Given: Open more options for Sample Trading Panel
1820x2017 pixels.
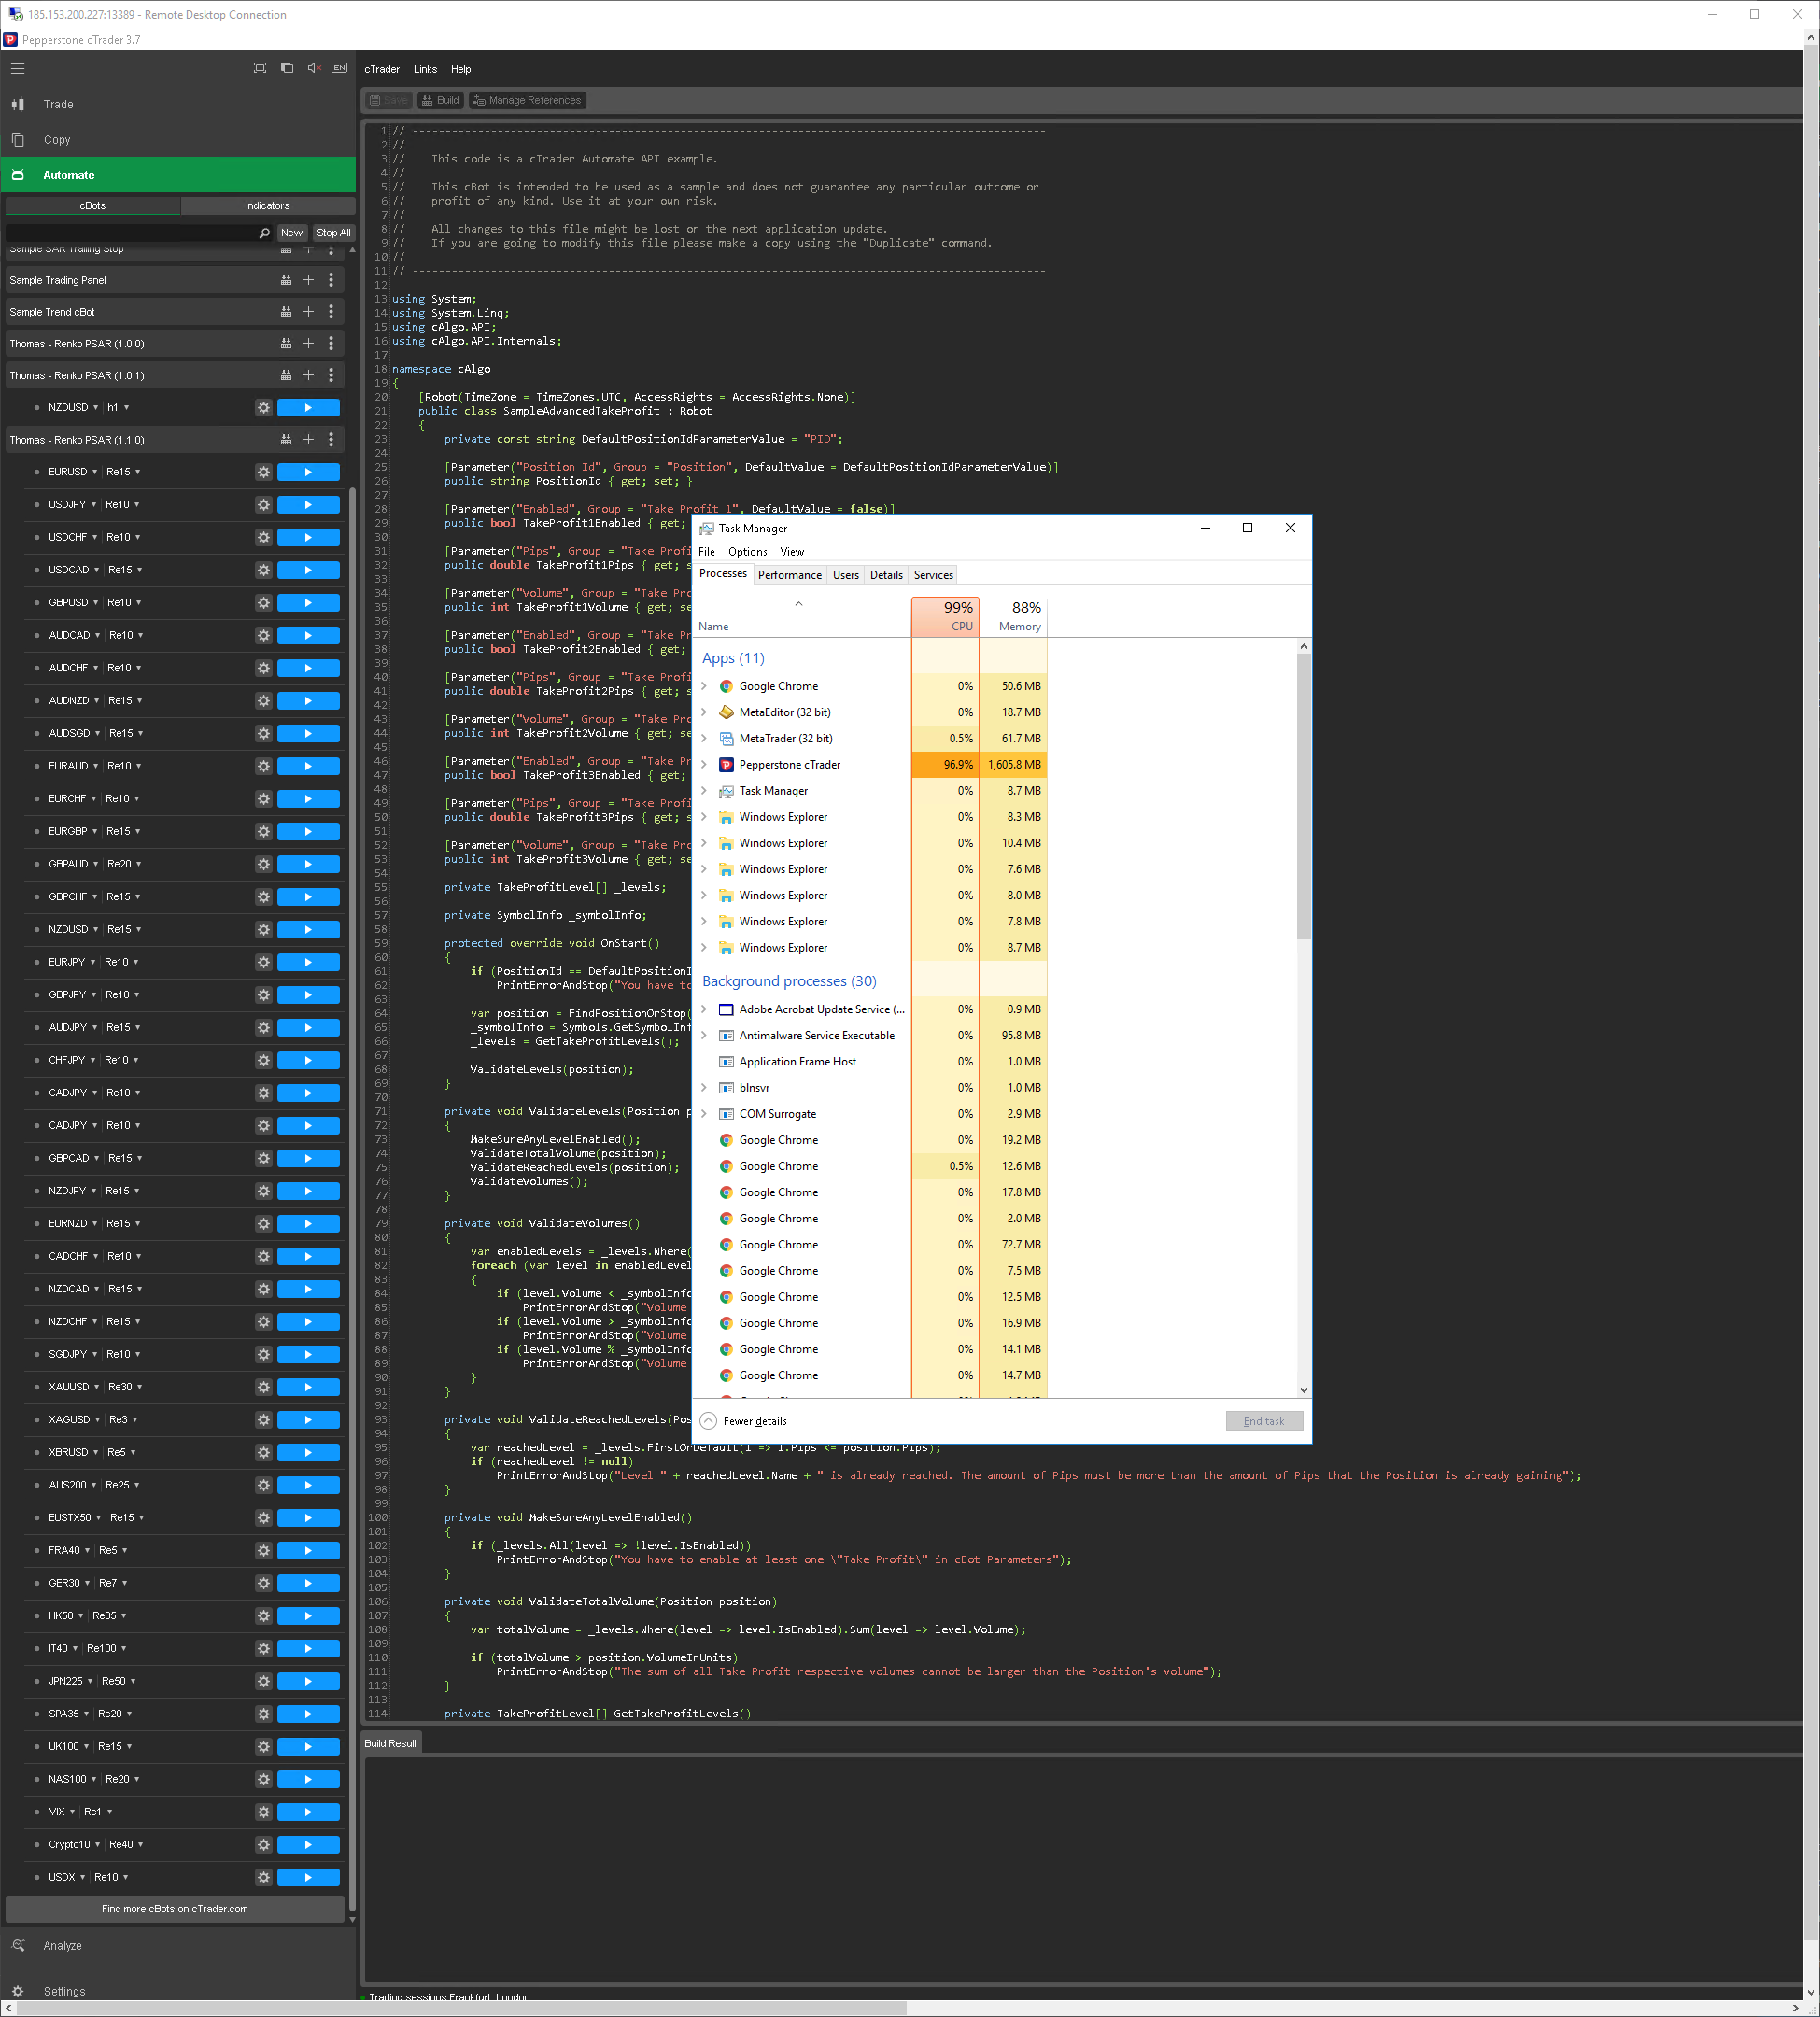Looking at the screenshot, I should (331, 280).
